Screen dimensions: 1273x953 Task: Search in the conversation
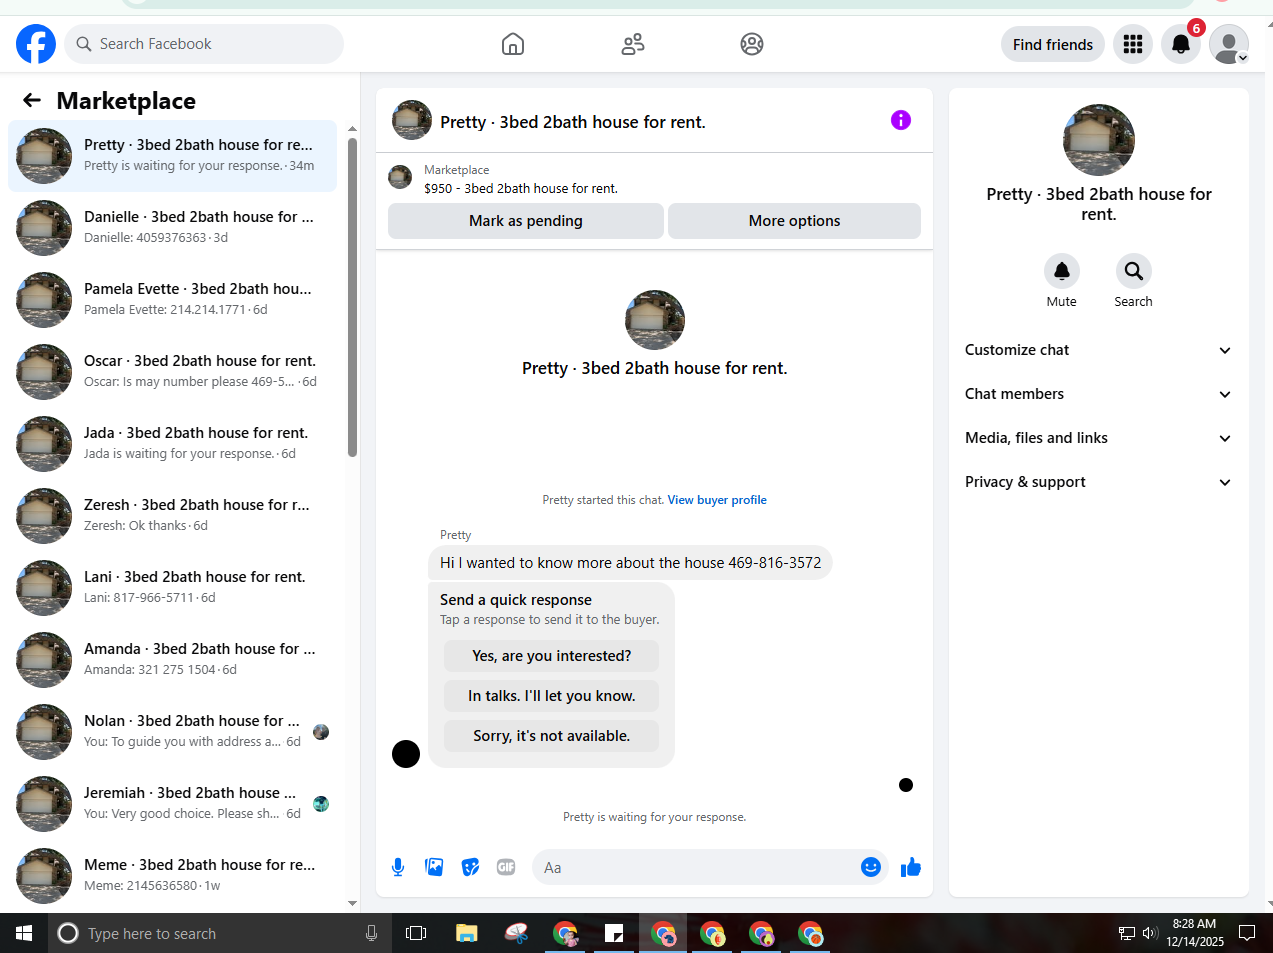(1134, 271)
